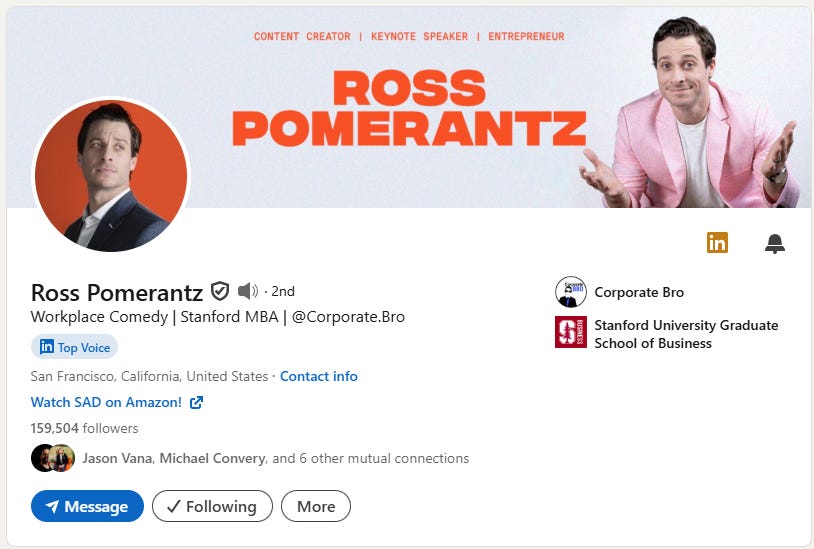Click the 2nd degree connection label
The image size is (814, 549).
point(283,291)
